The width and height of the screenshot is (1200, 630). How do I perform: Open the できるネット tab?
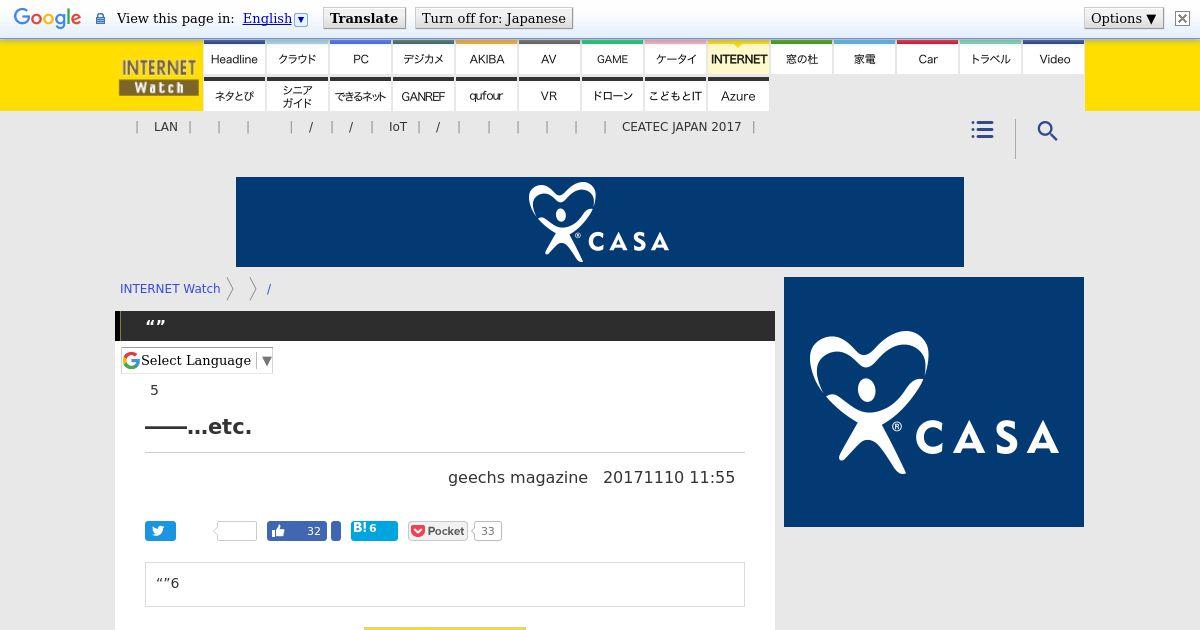coord(361,95)
